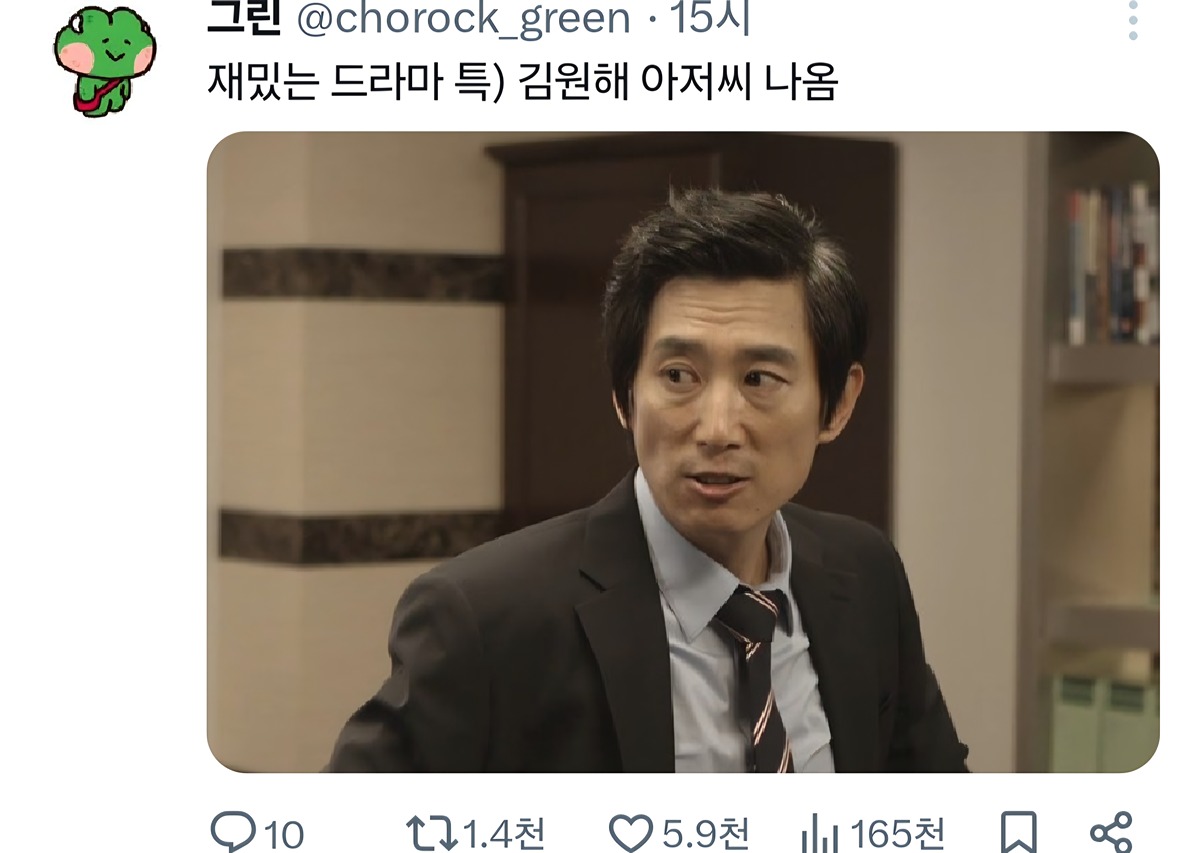View tweet analytics via bar chart icon
This screenshot has height=853, width=1200.
[820, 832]
